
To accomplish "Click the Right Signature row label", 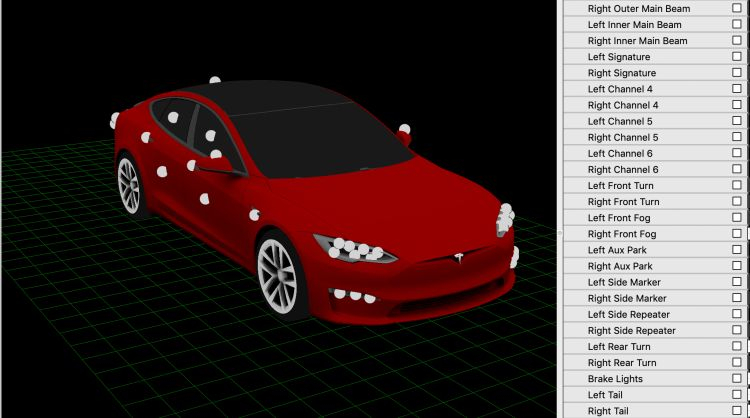I will 621,73.
